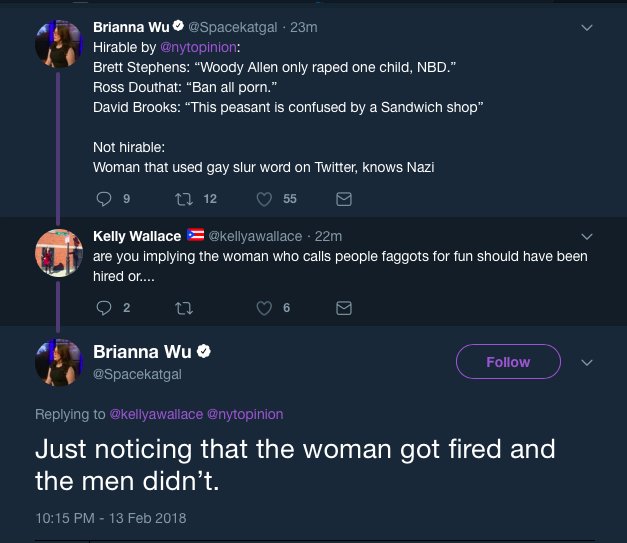The image size is (627, 543).
Task: Open the @nytopinion mention in first tweet
Action: tap(198, 47)
